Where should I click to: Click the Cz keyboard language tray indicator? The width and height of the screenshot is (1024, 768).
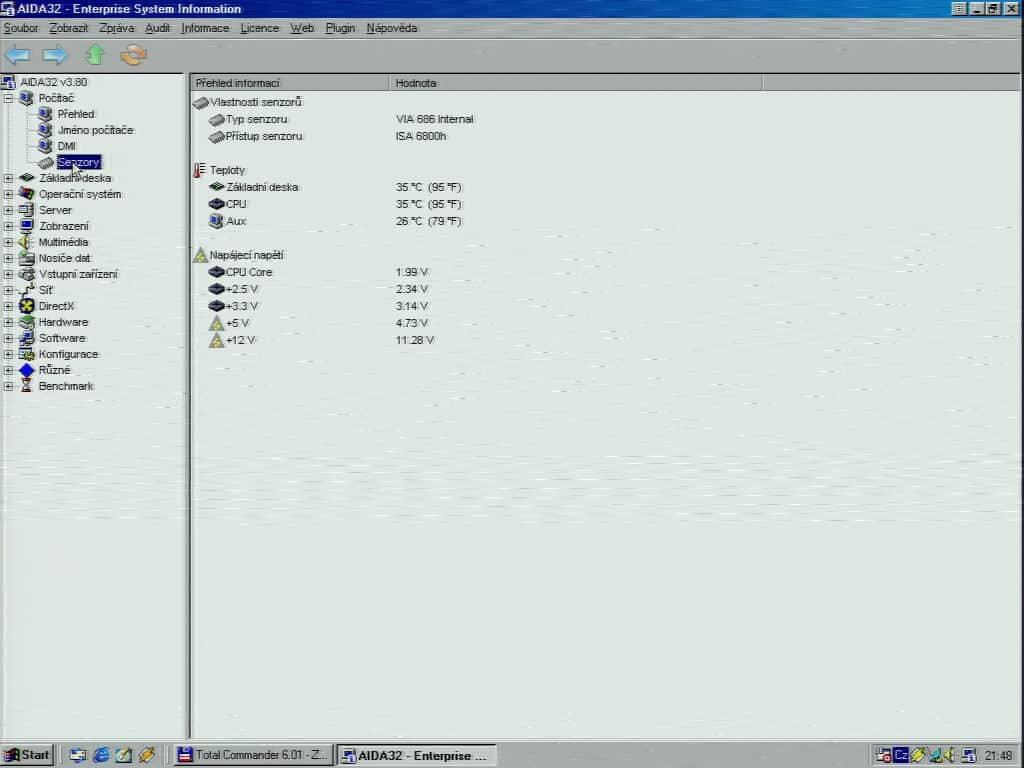901,755
